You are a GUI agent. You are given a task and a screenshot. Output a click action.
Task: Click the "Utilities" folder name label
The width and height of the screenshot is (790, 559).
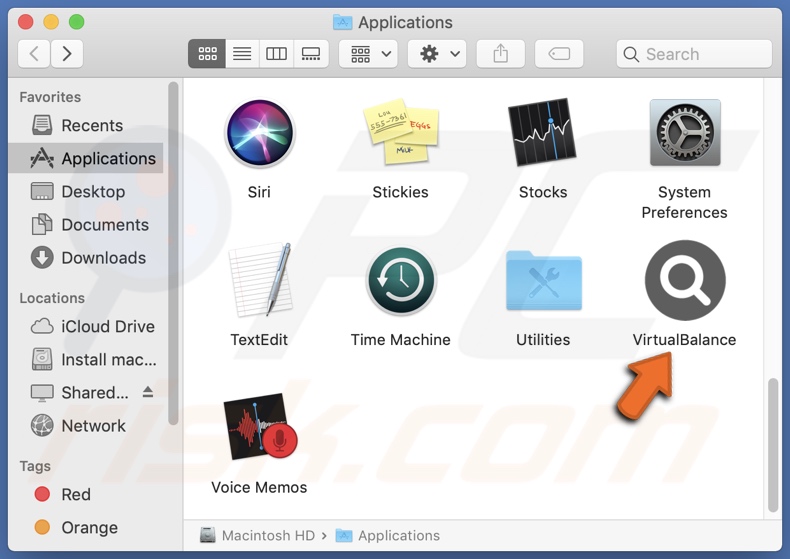(543, 340)
